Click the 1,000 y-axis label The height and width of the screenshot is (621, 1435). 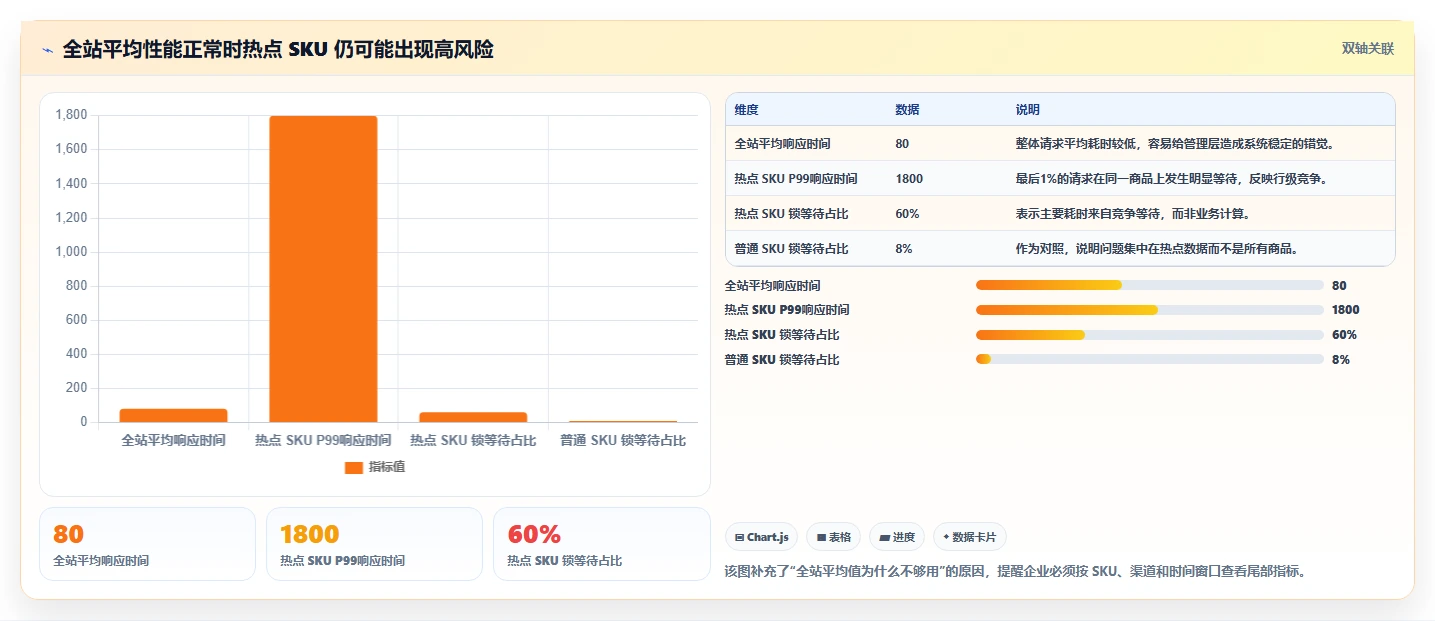point(72,252)
